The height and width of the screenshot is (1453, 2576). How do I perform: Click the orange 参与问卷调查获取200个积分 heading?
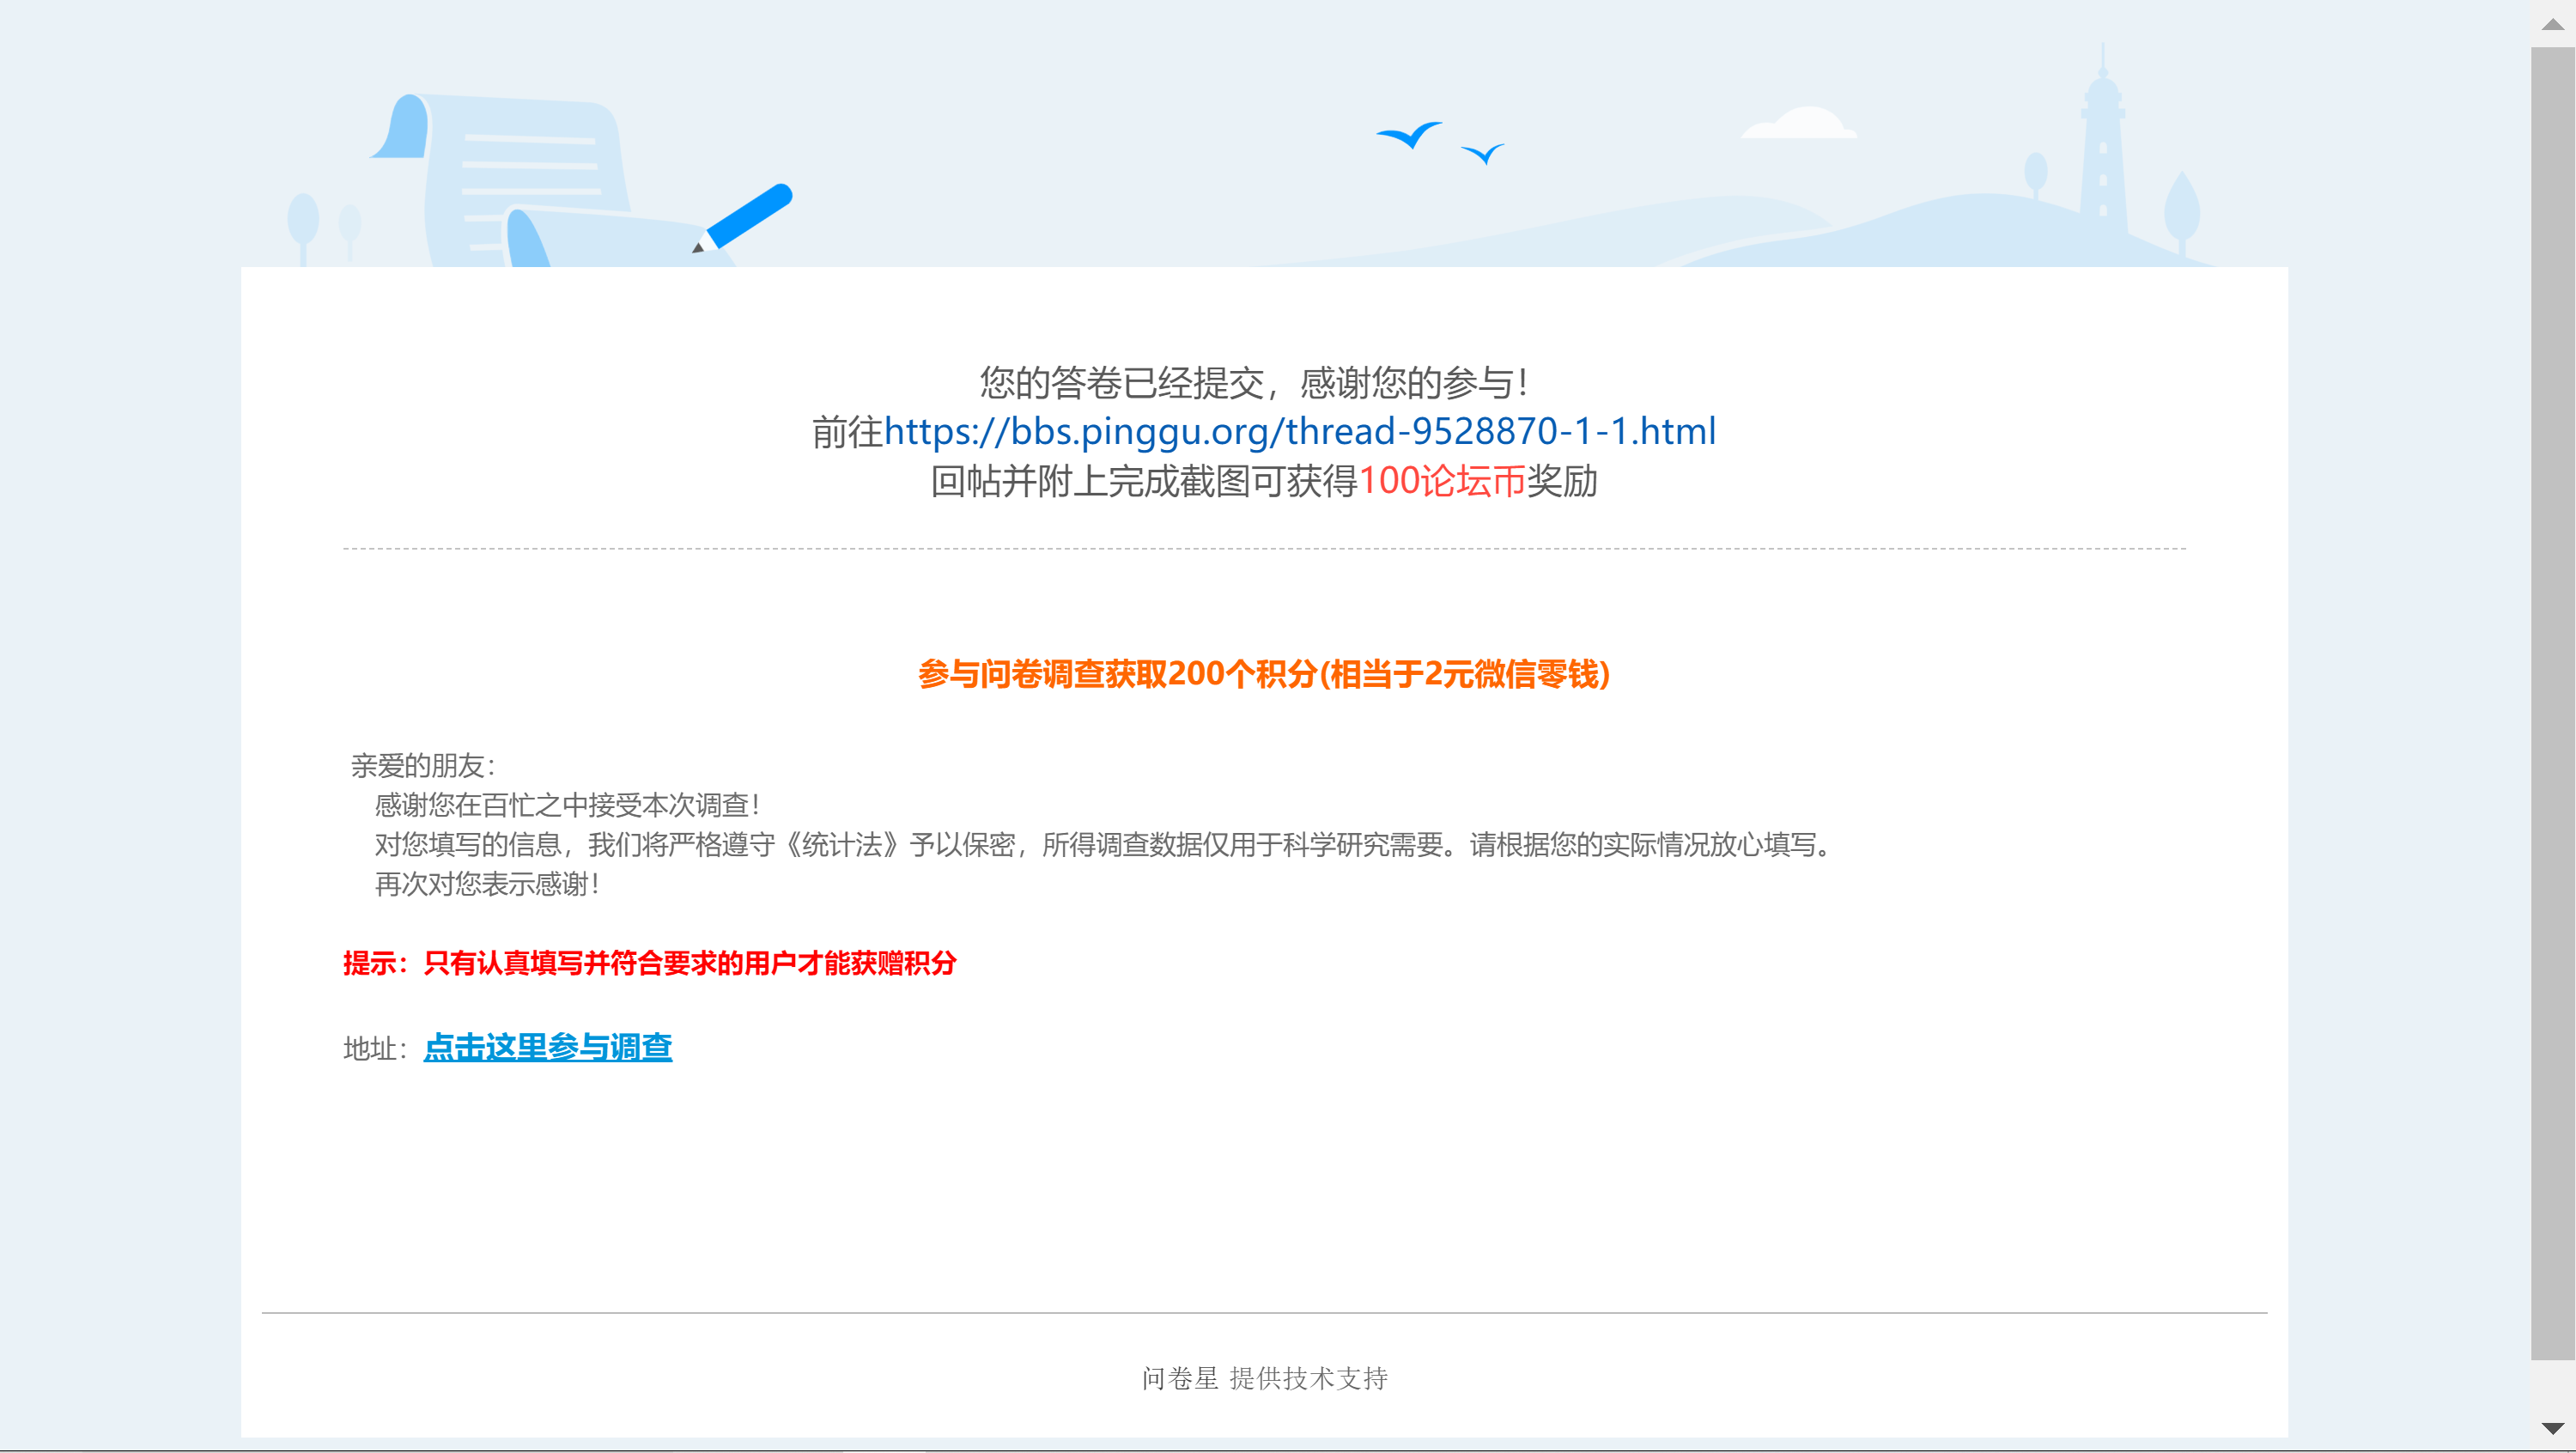[1263, 674]
